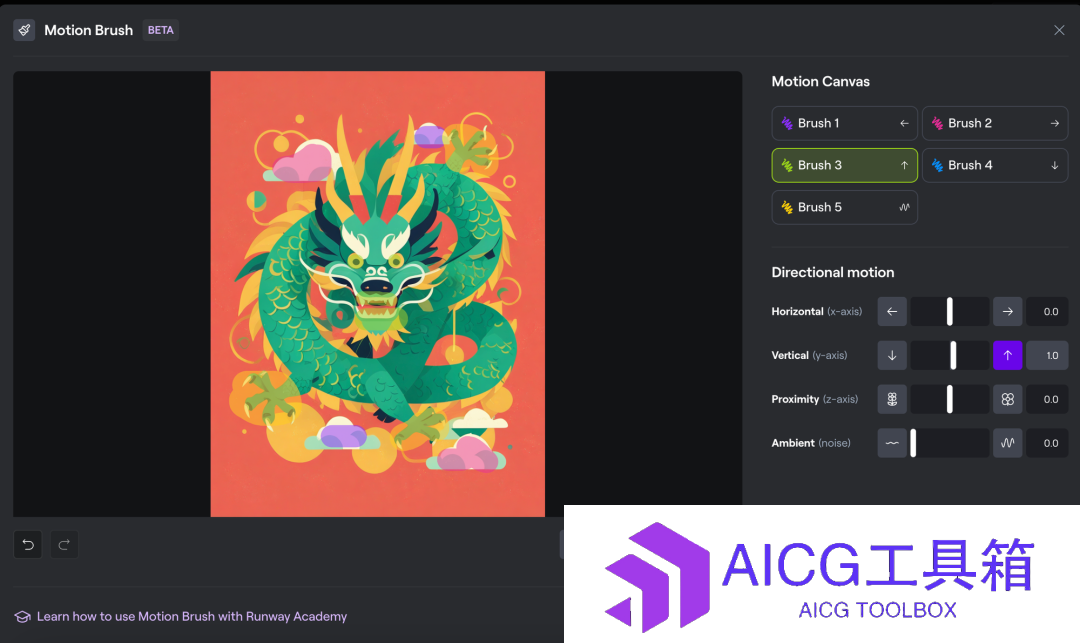1080x643 pixels.
Task: Select the active Brush 3
Action: click(x=844, y=165)
